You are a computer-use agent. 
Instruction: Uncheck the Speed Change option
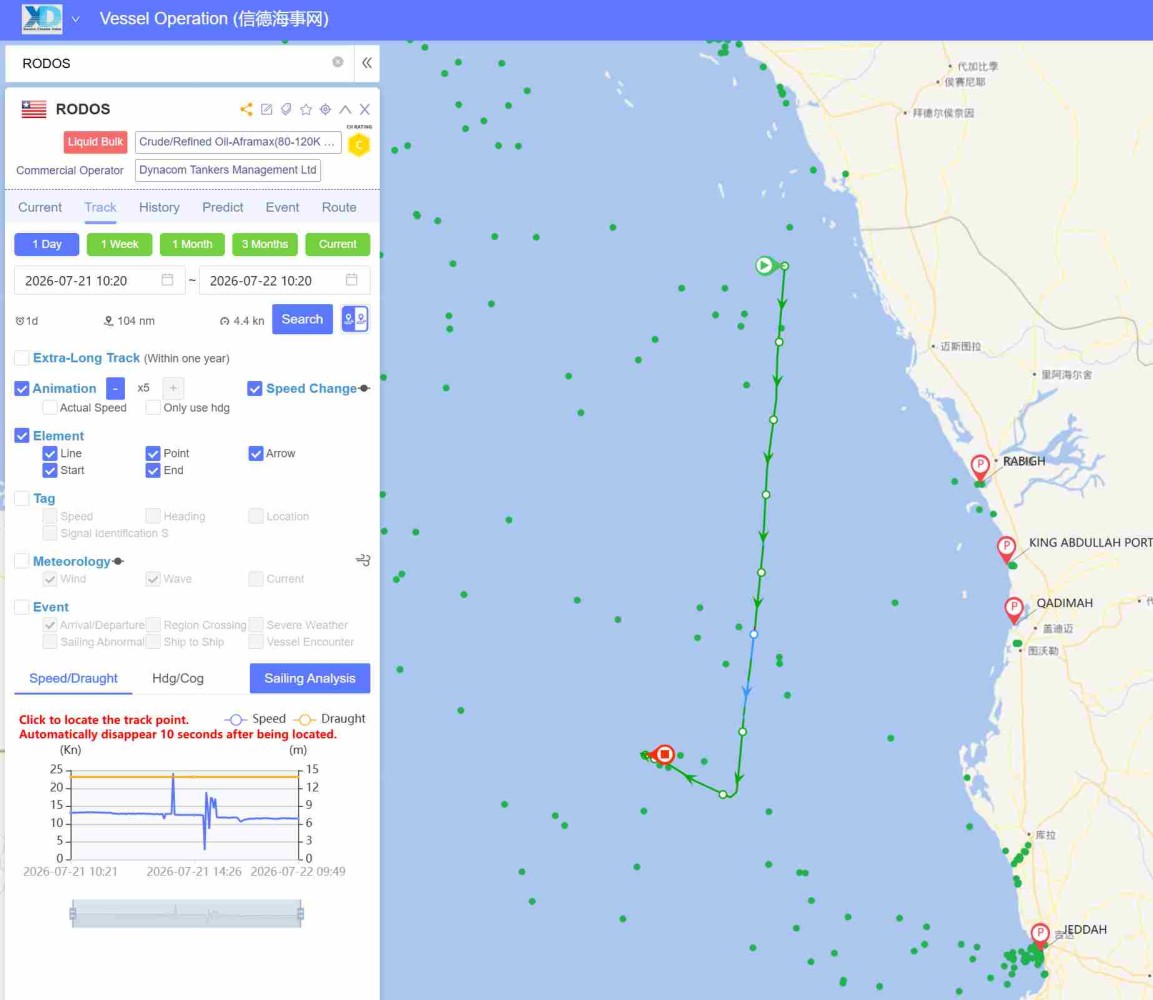[254, 388]
